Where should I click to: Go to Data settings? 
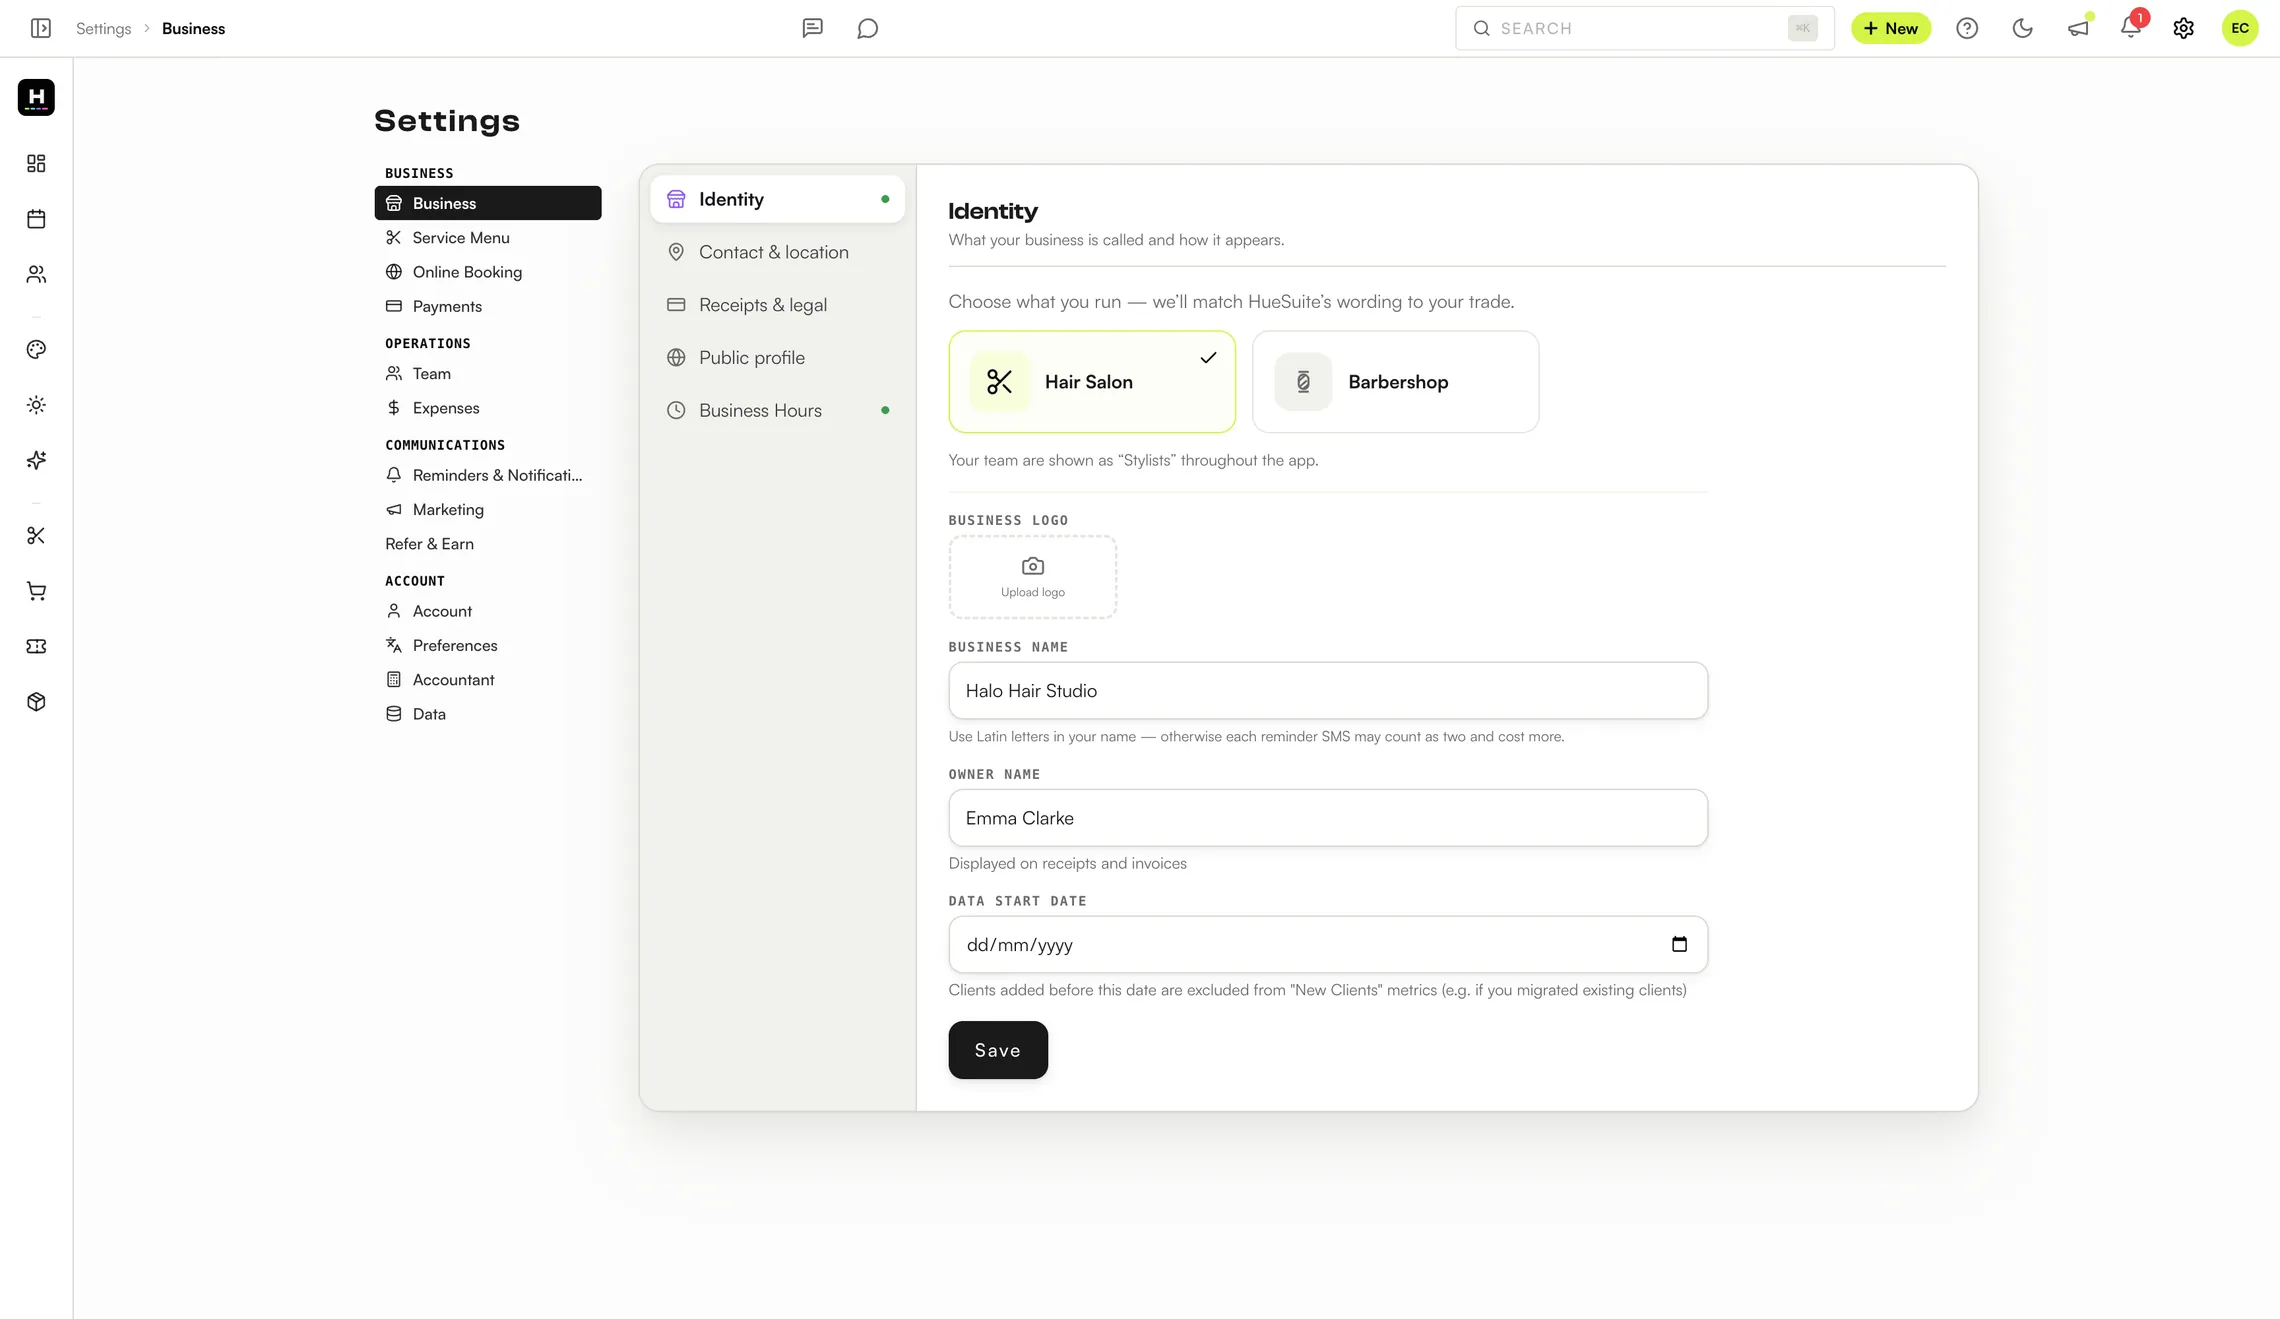pos(488,714)
